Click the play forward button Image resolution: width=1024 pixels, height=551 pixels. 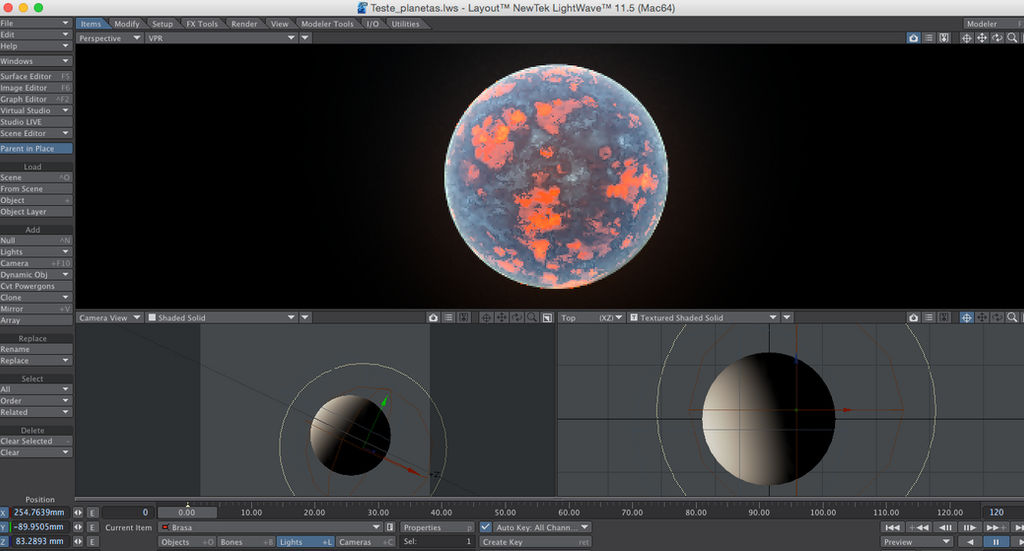click(1019, 542)
